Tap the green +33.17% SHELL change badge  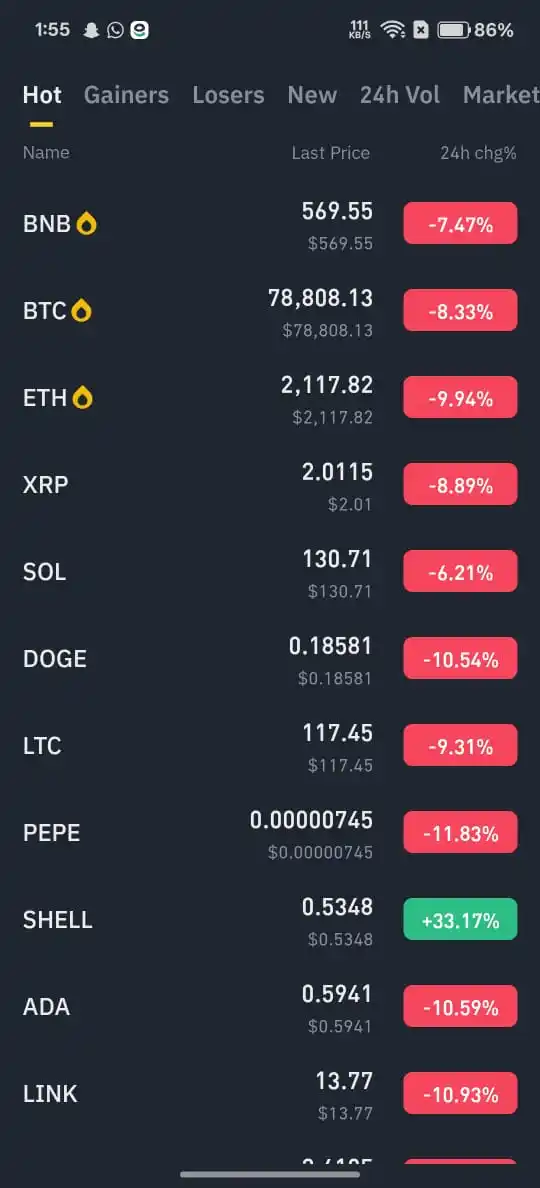(x=460, y=919)
